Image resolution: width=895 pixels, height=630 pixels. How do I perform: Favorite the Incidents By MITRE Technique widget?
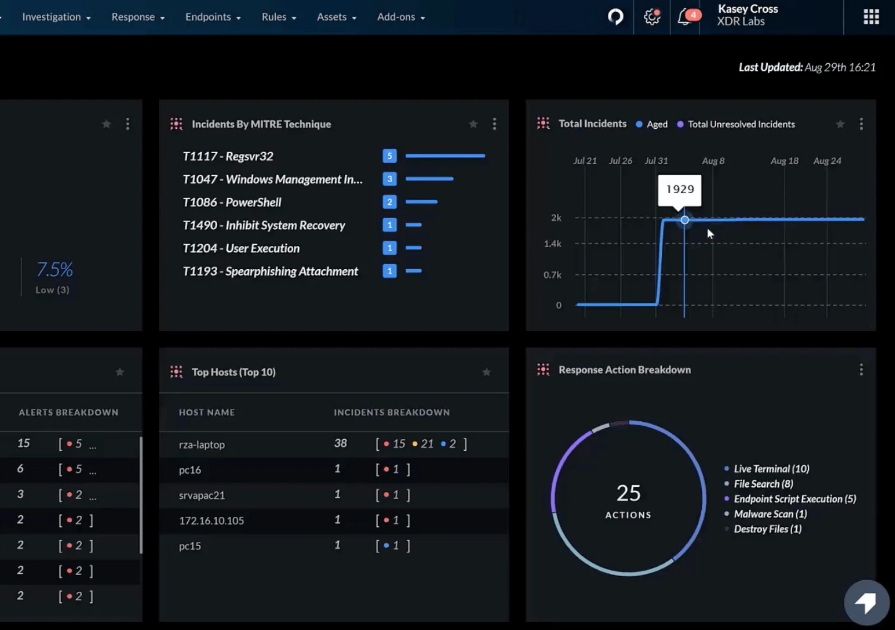[x=473, y=124]
